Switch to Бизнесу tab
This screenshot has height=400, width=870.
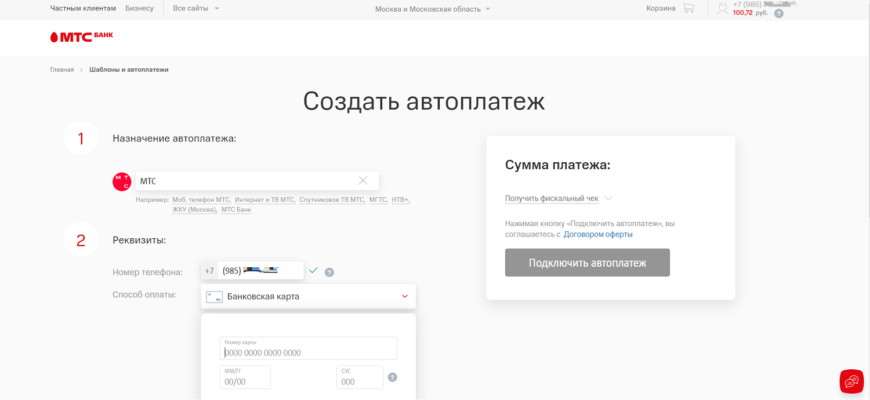(140, 8)
